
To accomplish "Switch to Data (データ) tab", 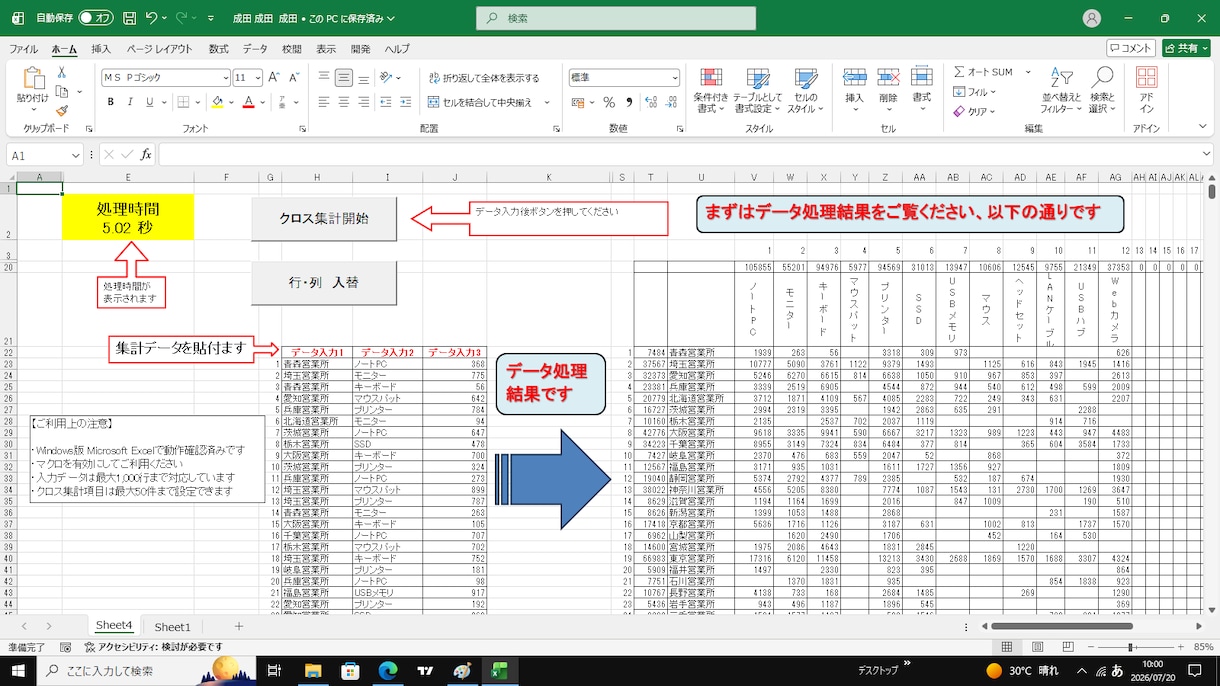I will click(x=255, y=48).
